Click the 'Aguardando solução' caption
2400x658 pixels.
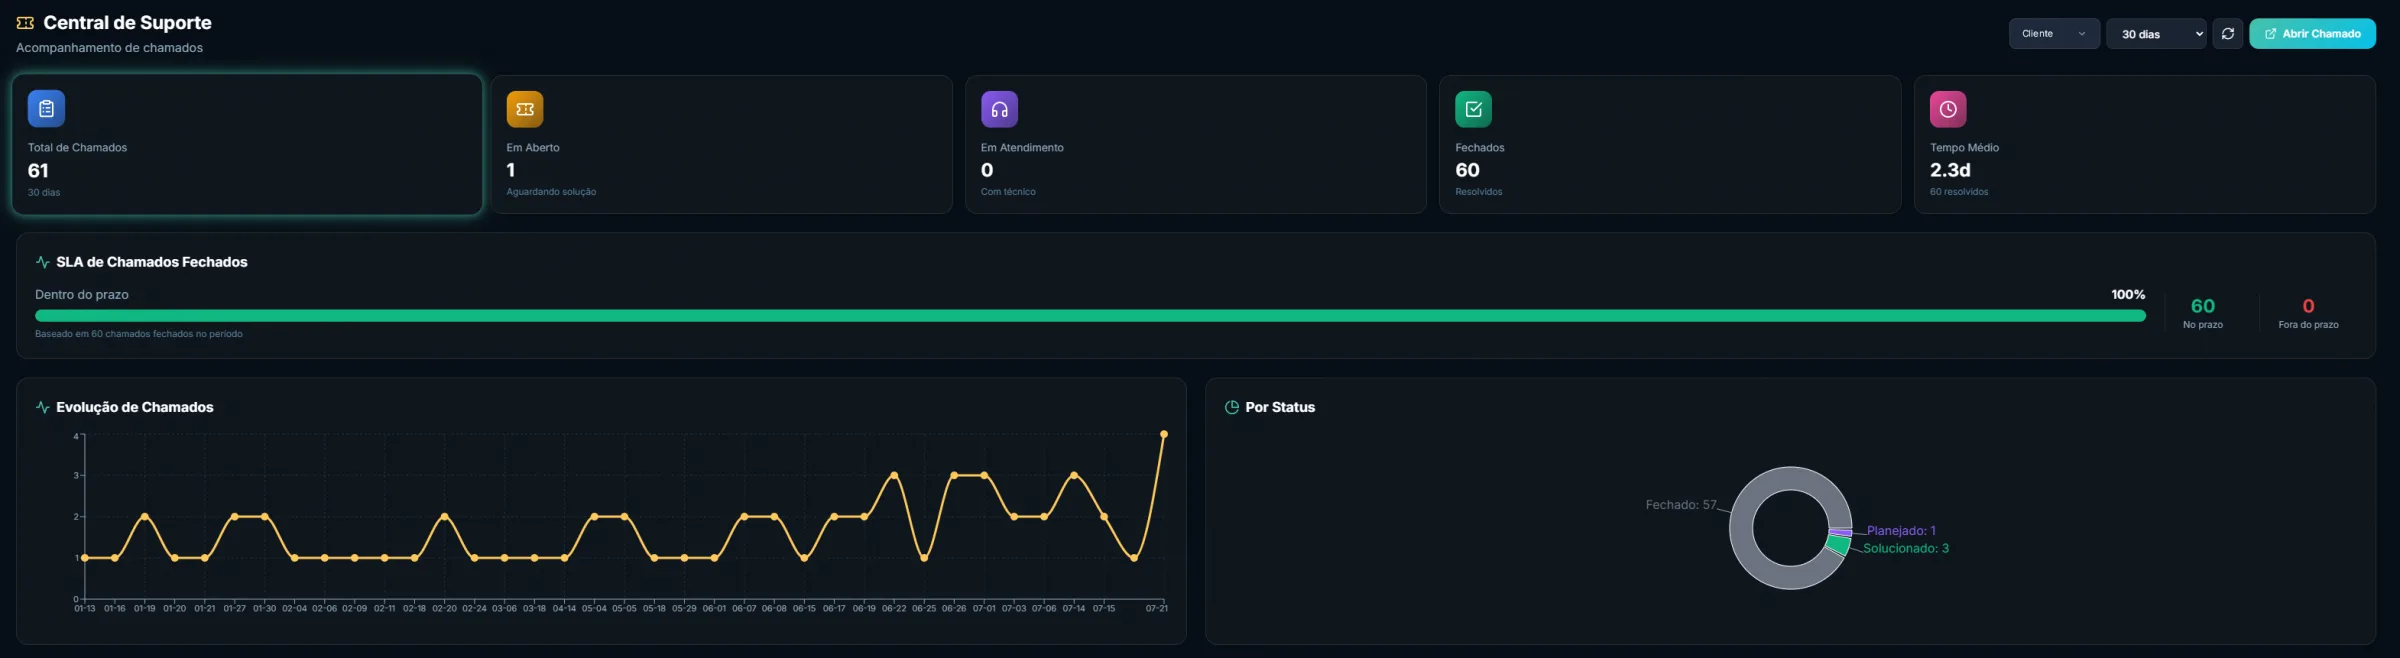pos(551,192)
